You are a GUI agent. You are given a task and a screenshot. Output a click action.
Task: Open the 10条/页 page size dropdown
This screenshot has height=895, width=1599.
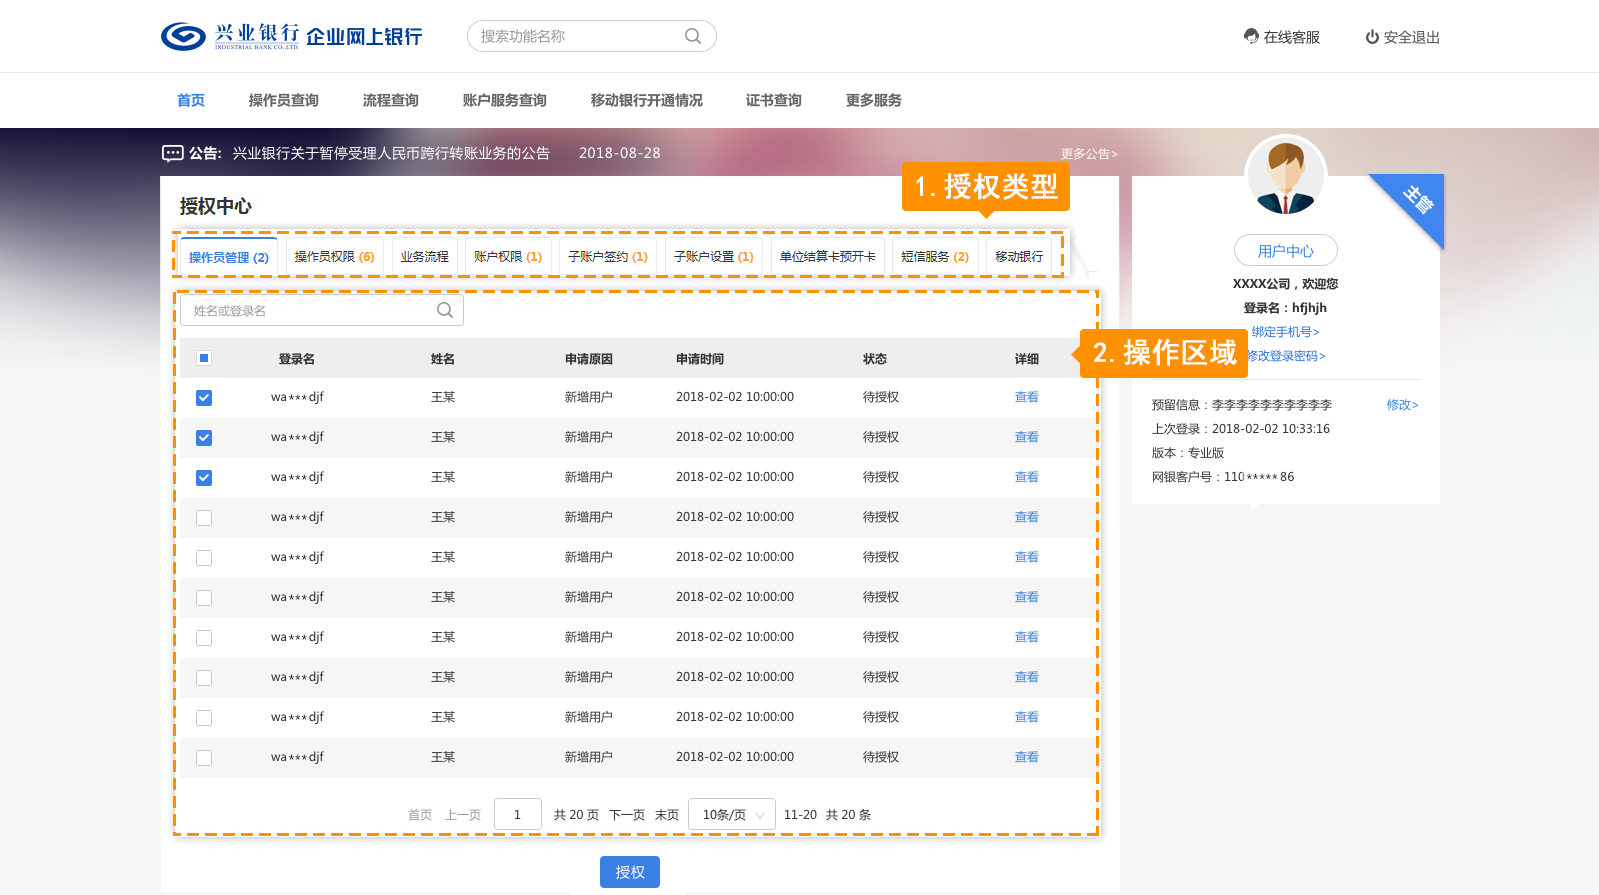tap(733, 815)
